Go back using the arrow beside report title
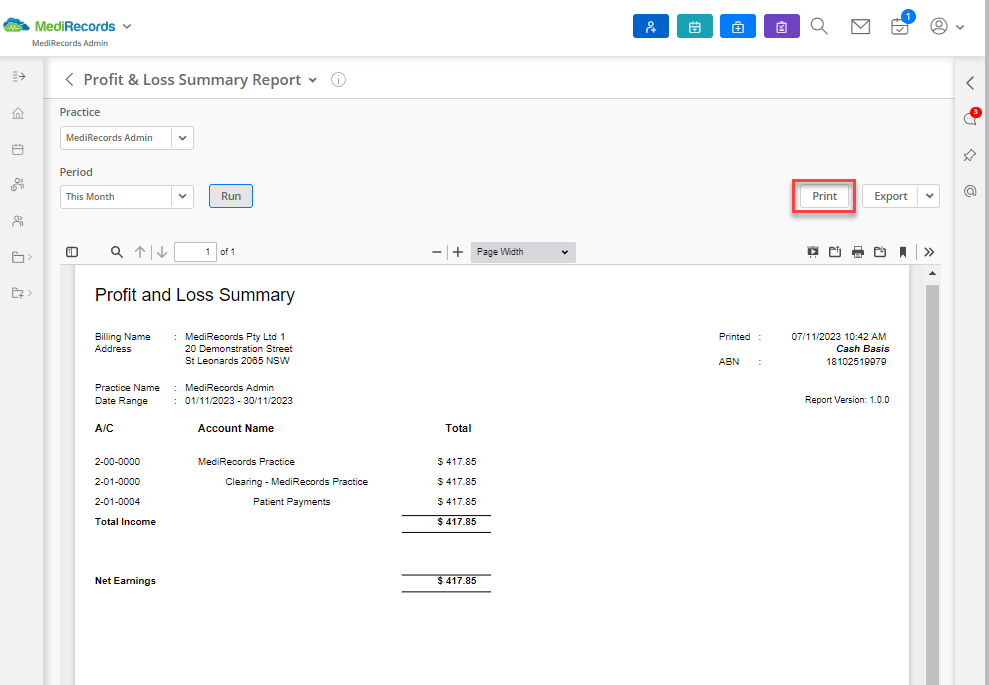Screen dimensions: 989x685 point(69,79)
